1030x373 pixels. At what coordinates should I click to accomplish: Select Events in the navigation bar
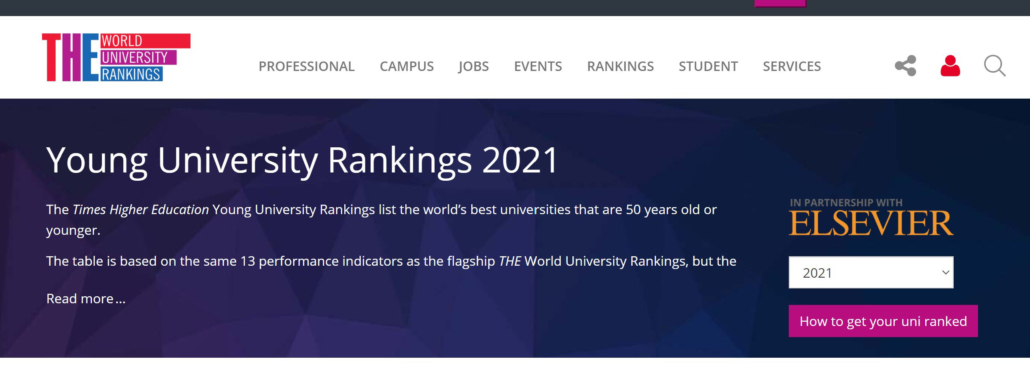(x=538, y=66)
